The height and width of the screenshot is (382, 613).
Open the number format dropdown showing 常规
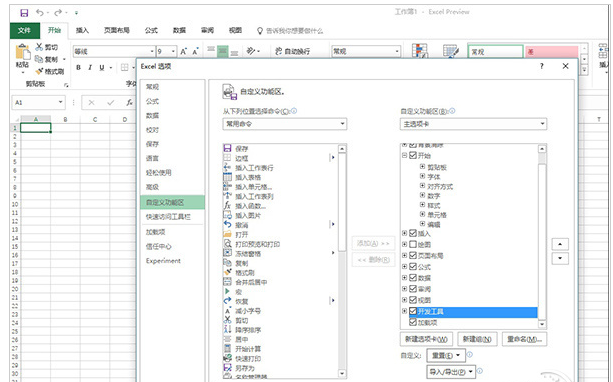pyautogui.click(x=397, y=51)
